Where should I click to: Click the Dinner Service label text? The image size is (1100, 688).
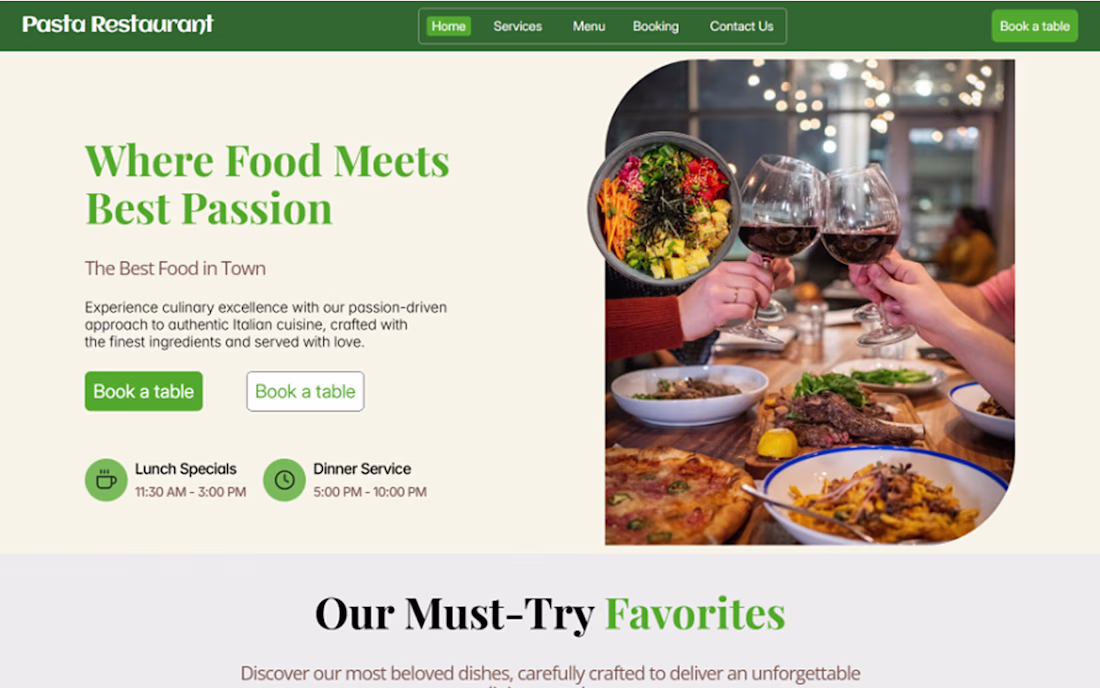pyautogui.click(x=362, y=468)
